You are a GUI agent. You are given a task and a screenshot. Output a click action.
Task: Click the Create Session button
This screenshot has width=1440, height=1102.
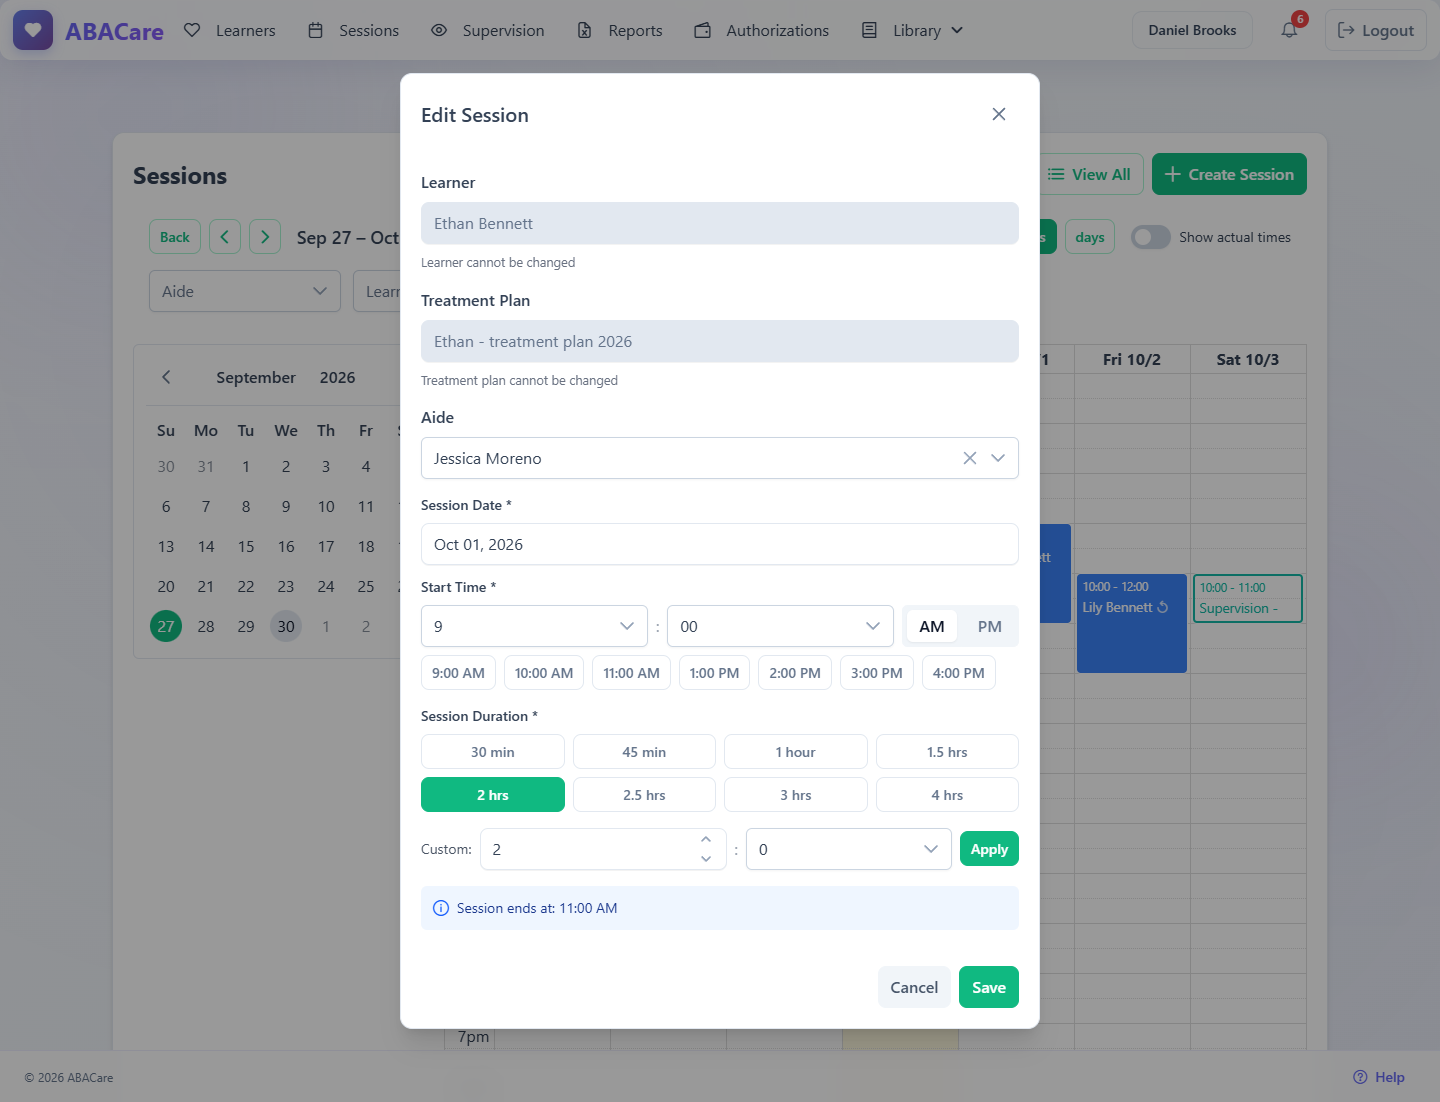coord(1229,174)
